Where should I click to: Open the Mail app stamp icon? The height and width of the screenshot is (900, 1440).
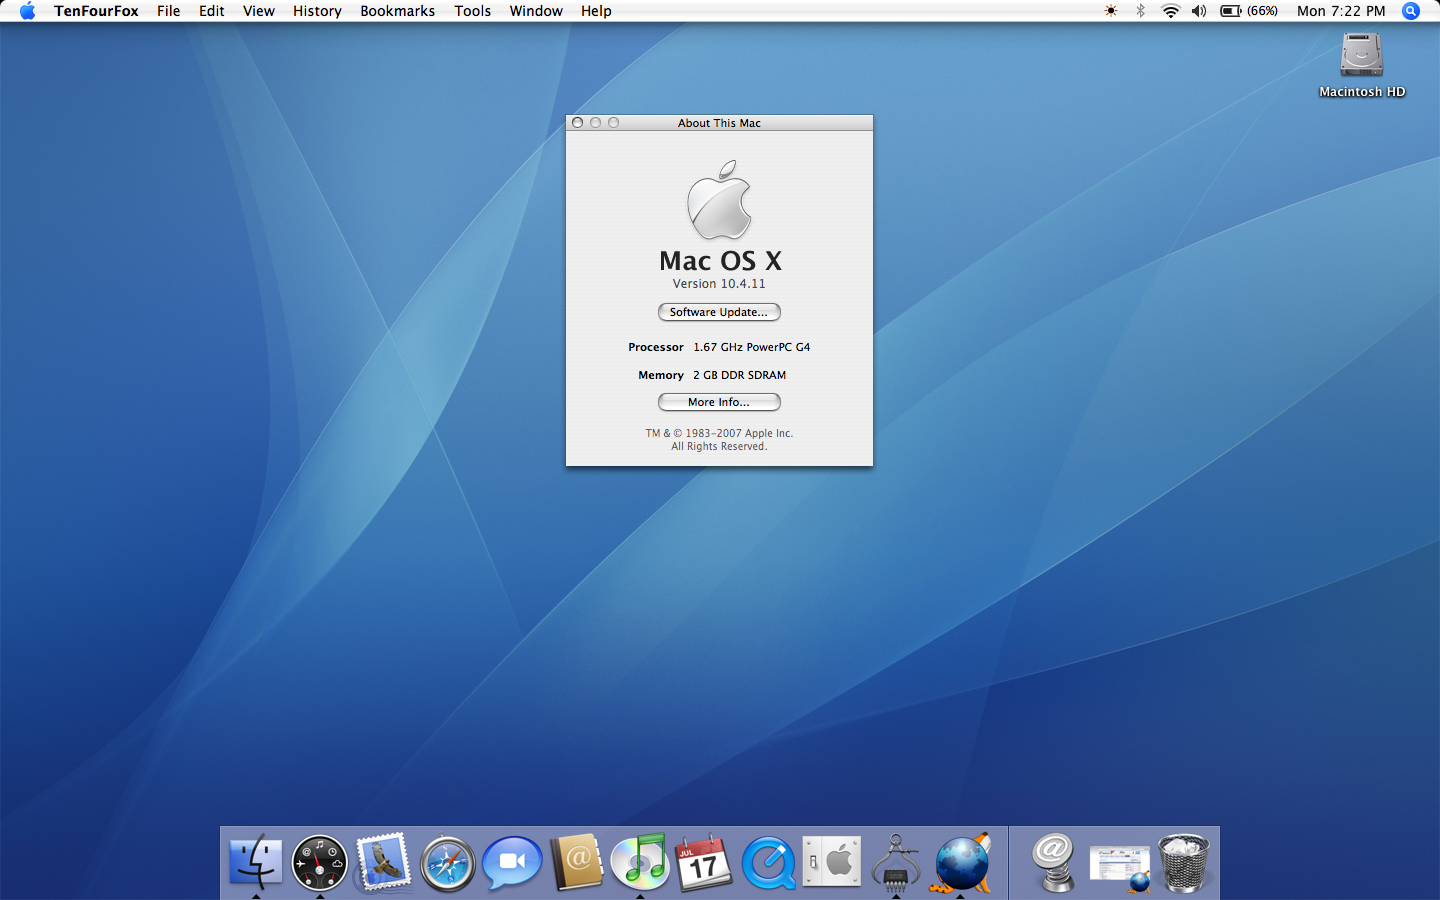click(x=384, y=862)
